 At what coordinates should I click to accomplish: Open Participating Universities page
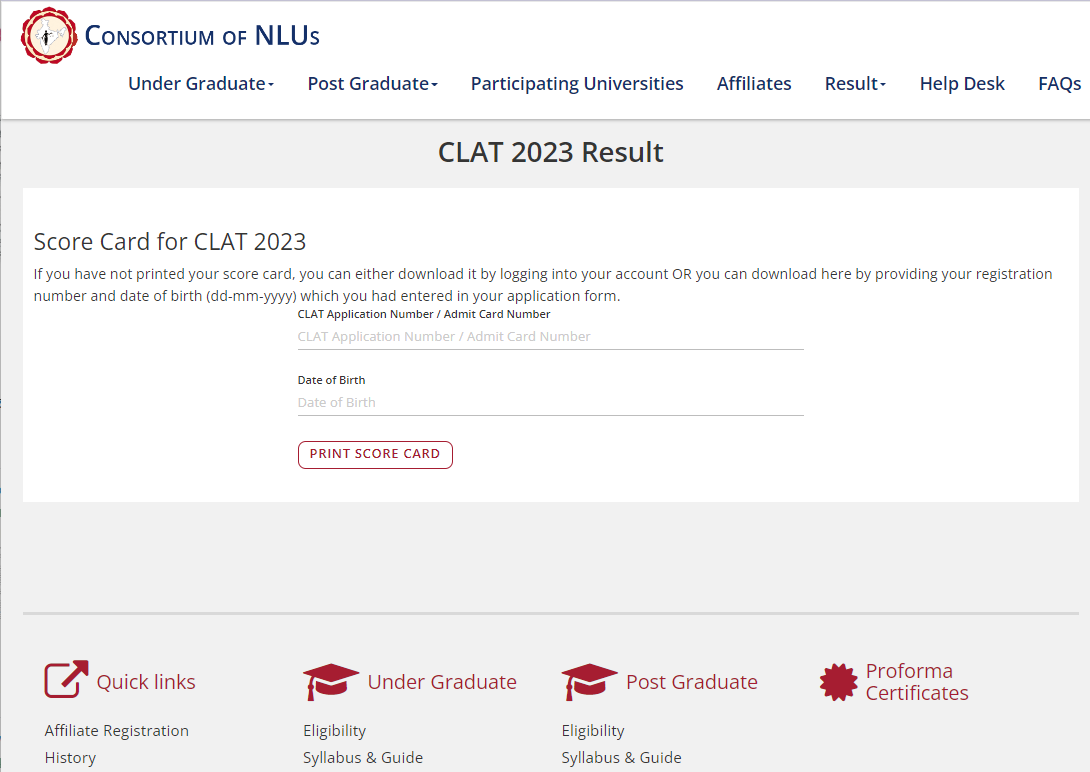click(x=577, y=84)
